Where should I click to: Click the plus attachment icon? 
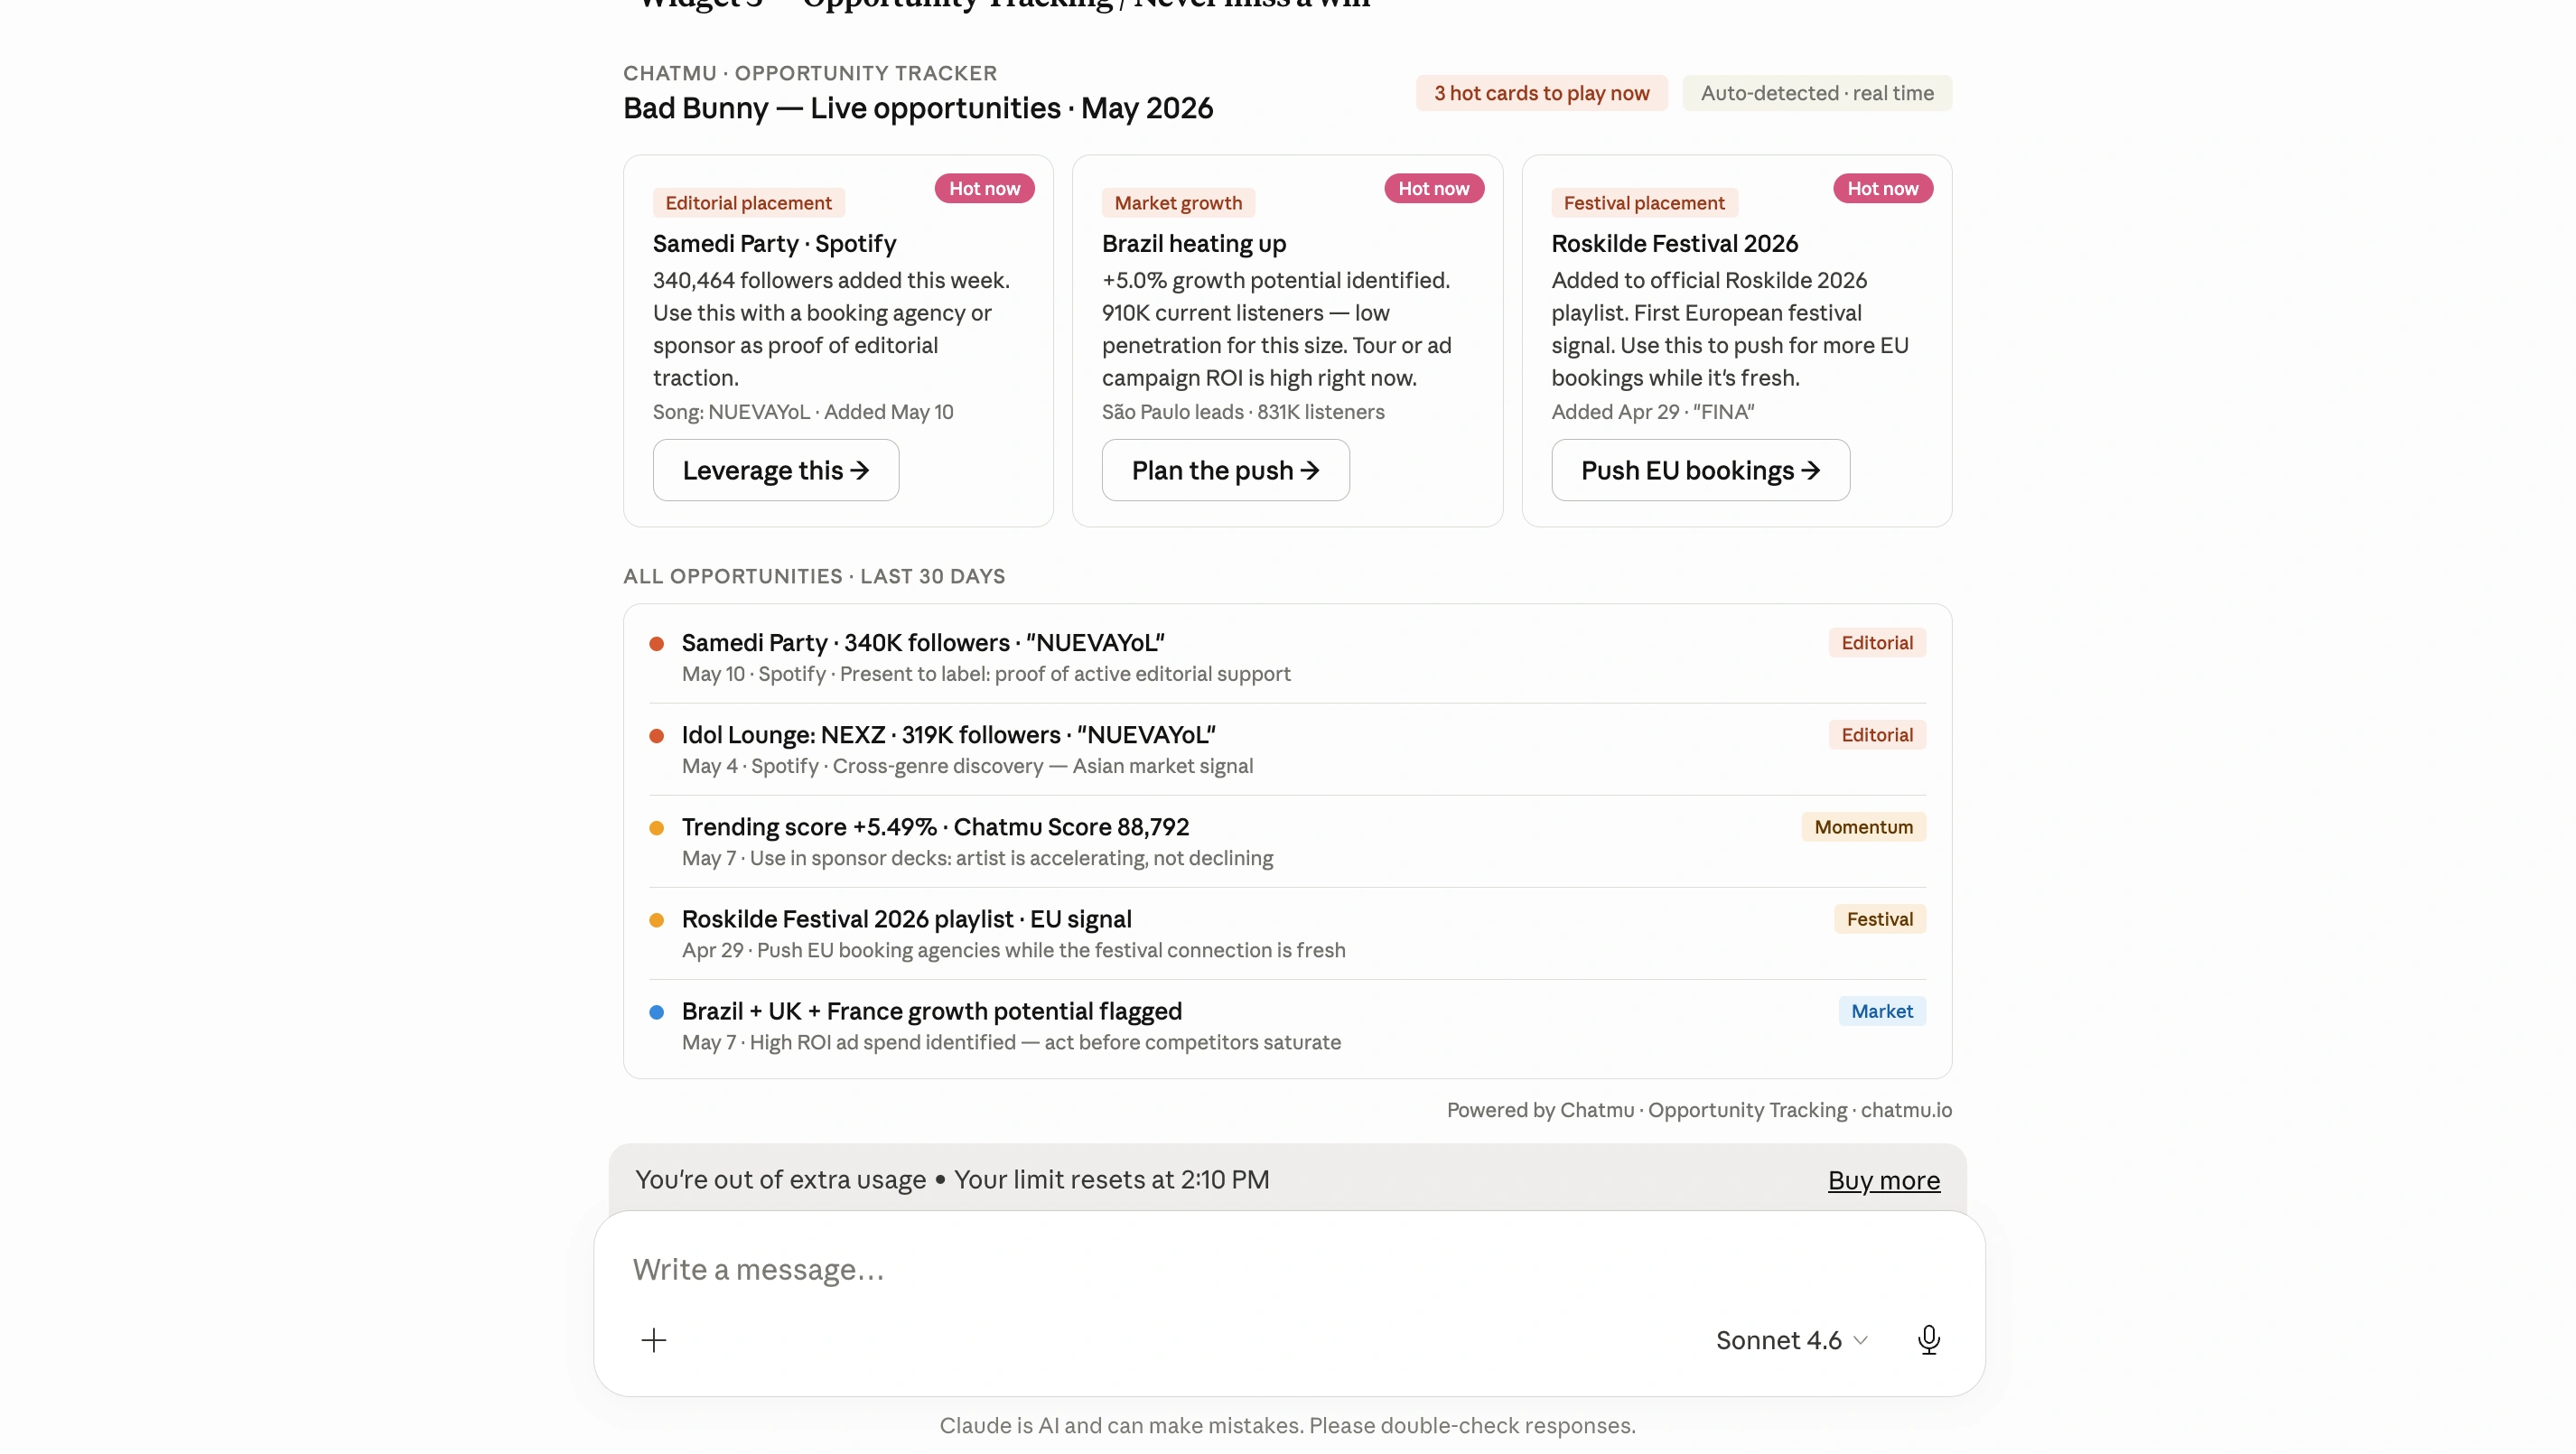pyautogui.click(x=653, y=1340)
